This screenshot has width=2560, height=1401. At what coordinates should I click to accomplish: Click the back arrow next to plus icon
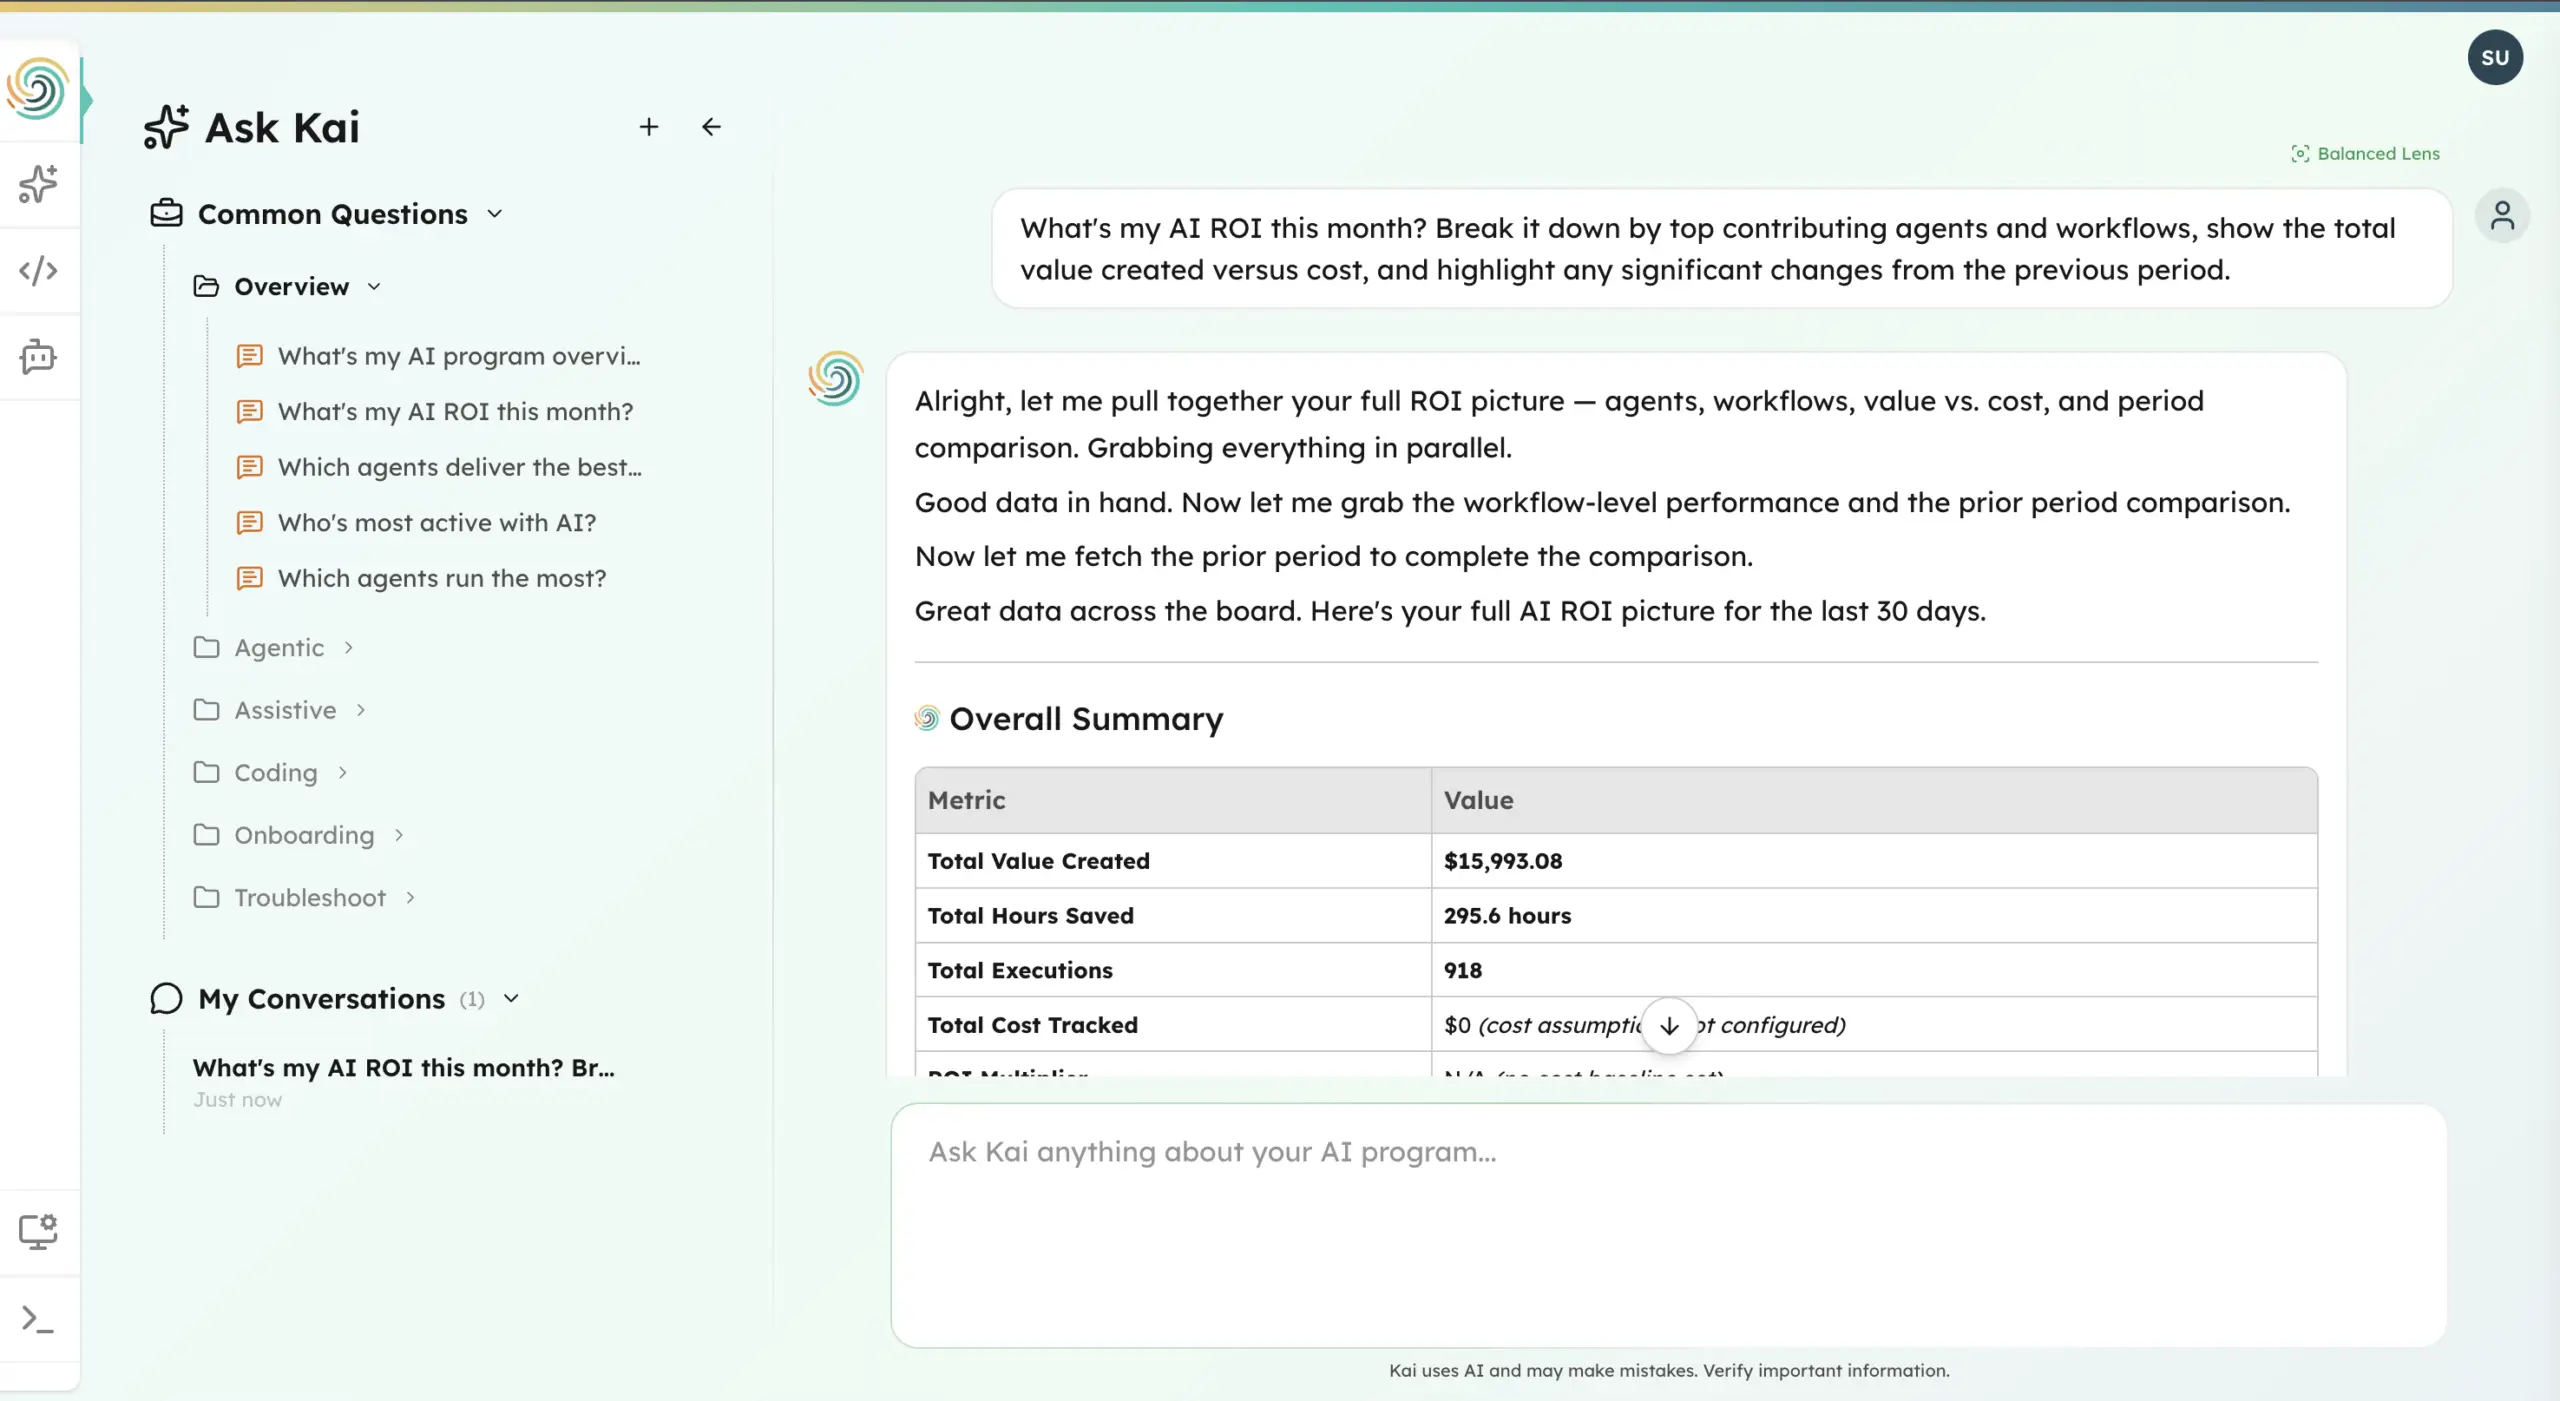click(710, 127)
